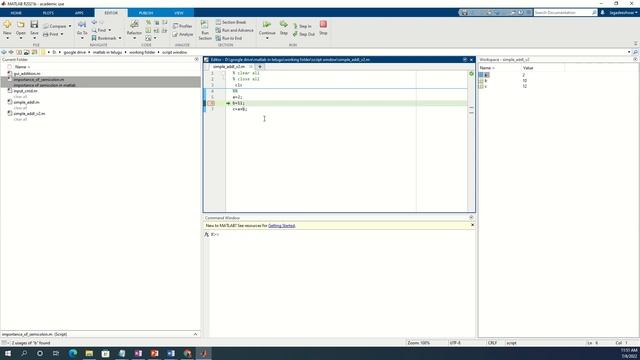Open Current Folder panel actions menu
The image size is (640, 360).
(x=196, y=60)
